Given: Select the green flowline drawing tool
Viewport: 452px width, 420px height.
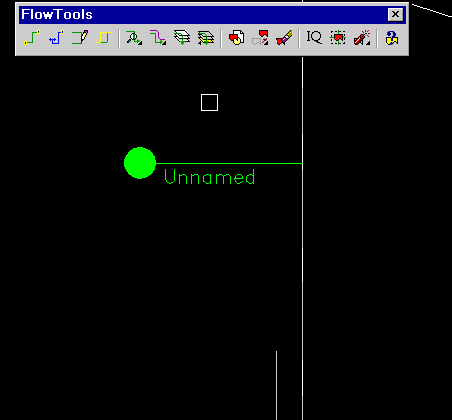Looking at the screenshot, I should tap(32, 38).
